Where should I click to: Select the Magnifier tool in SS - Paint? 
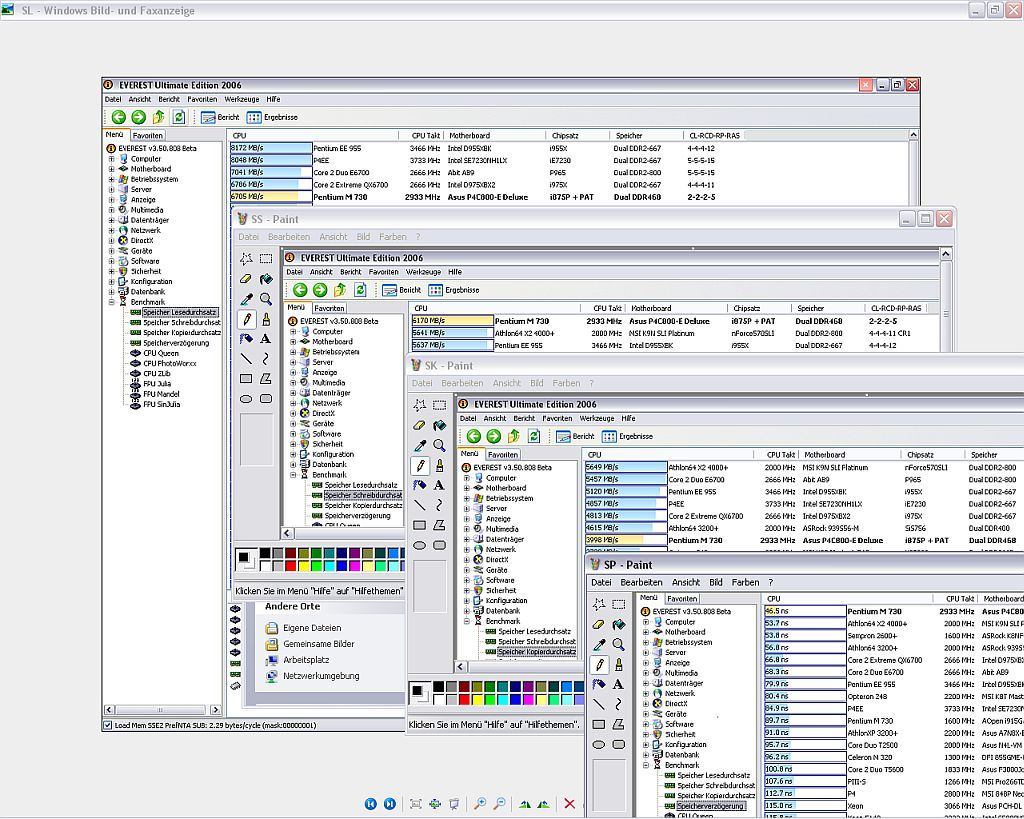pos(266,299)
